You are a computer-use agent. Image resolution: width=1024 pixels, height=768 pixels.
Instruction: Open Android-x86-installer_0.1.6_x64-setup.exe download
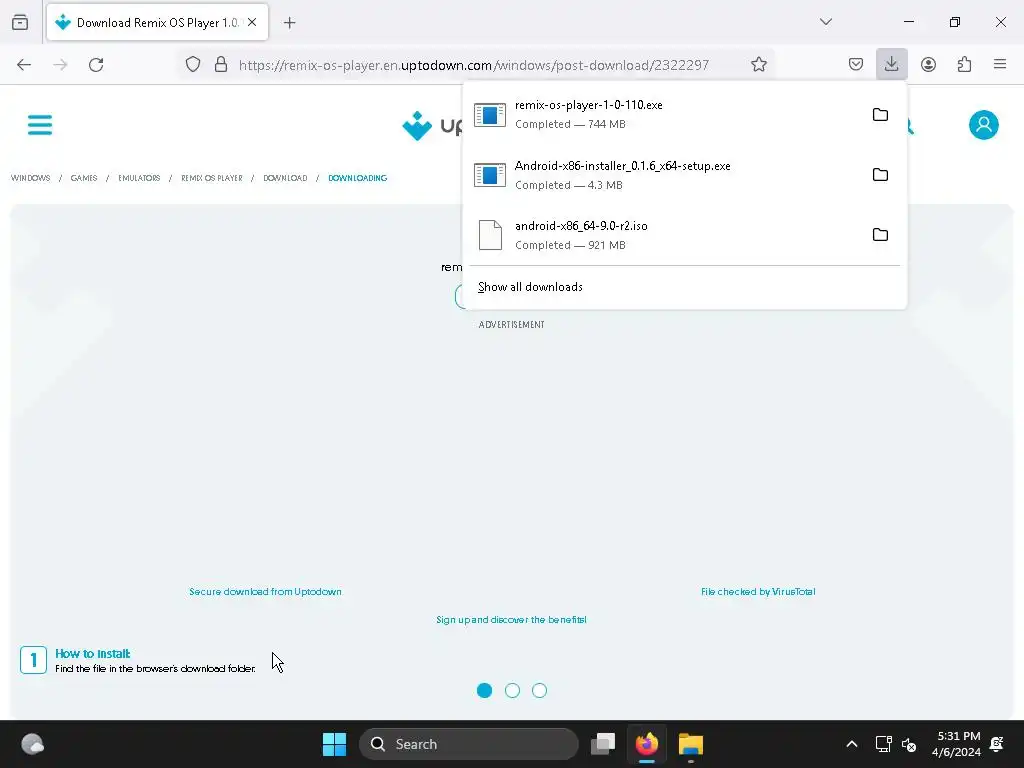click(663, 175)
